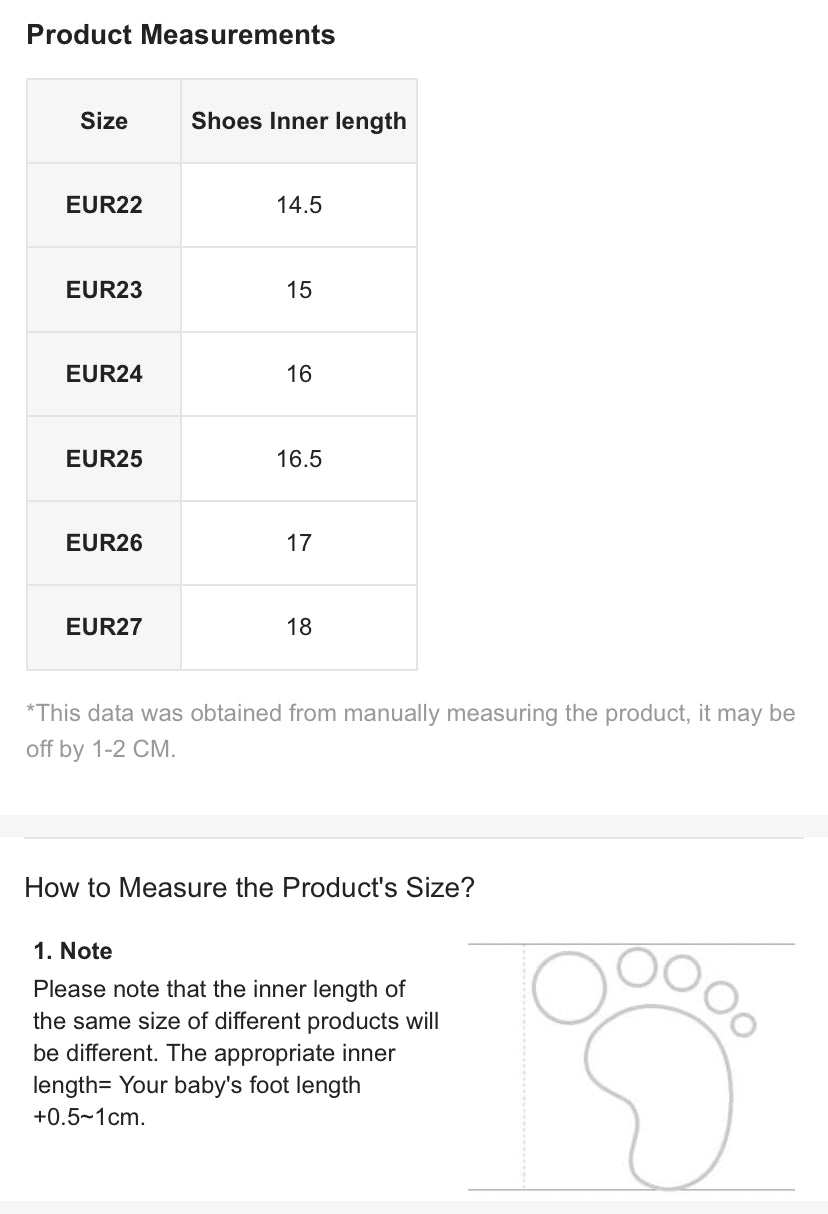
Task: Click the 1. Note subheading
Action: point(73,951)
